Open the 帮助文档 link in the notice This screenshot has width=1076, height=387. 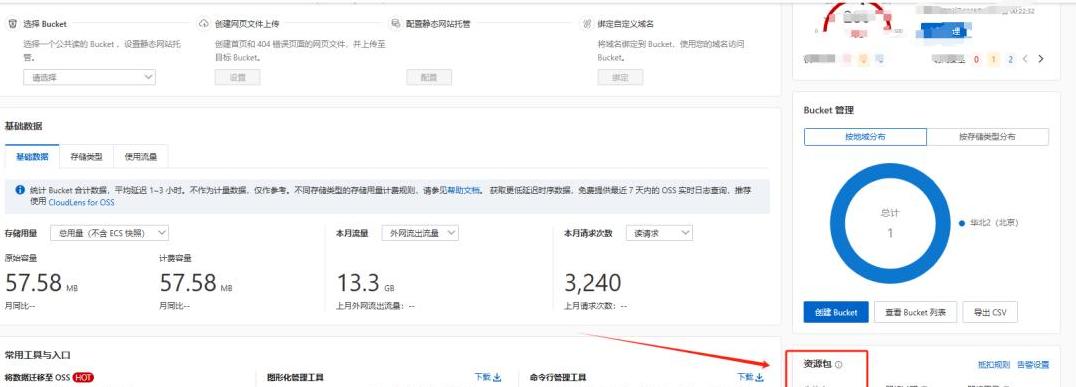(464, 190)
